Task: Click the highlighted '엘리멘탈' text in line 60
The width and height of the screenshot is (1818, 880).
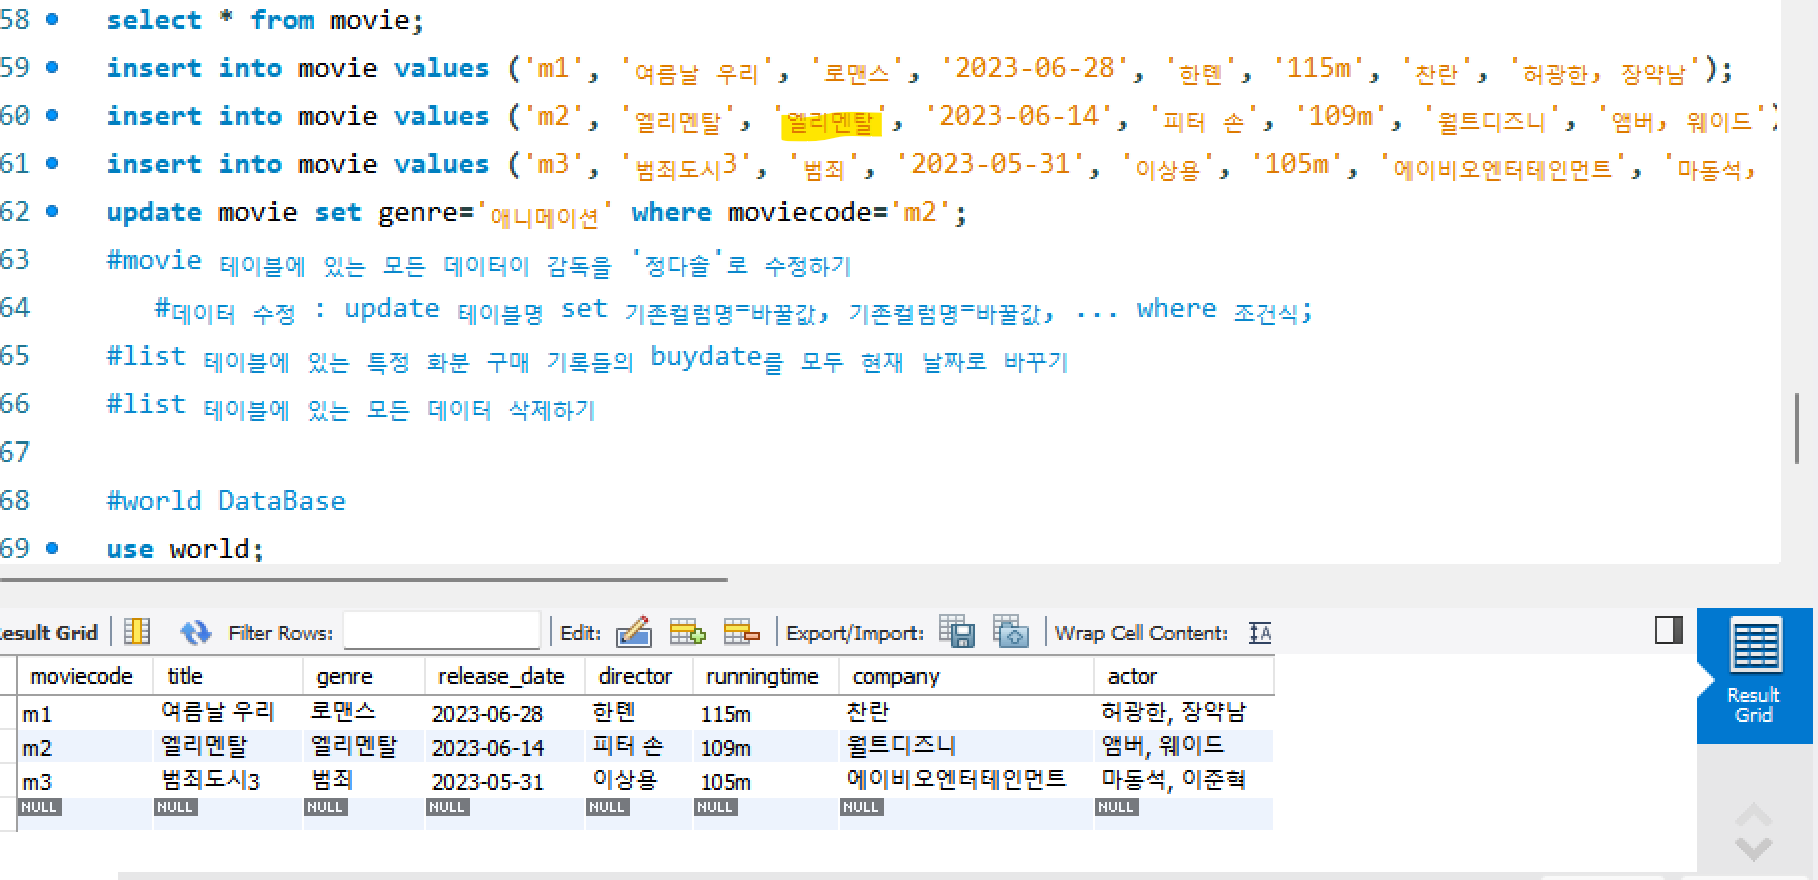Action: click(x=830, y=122)
